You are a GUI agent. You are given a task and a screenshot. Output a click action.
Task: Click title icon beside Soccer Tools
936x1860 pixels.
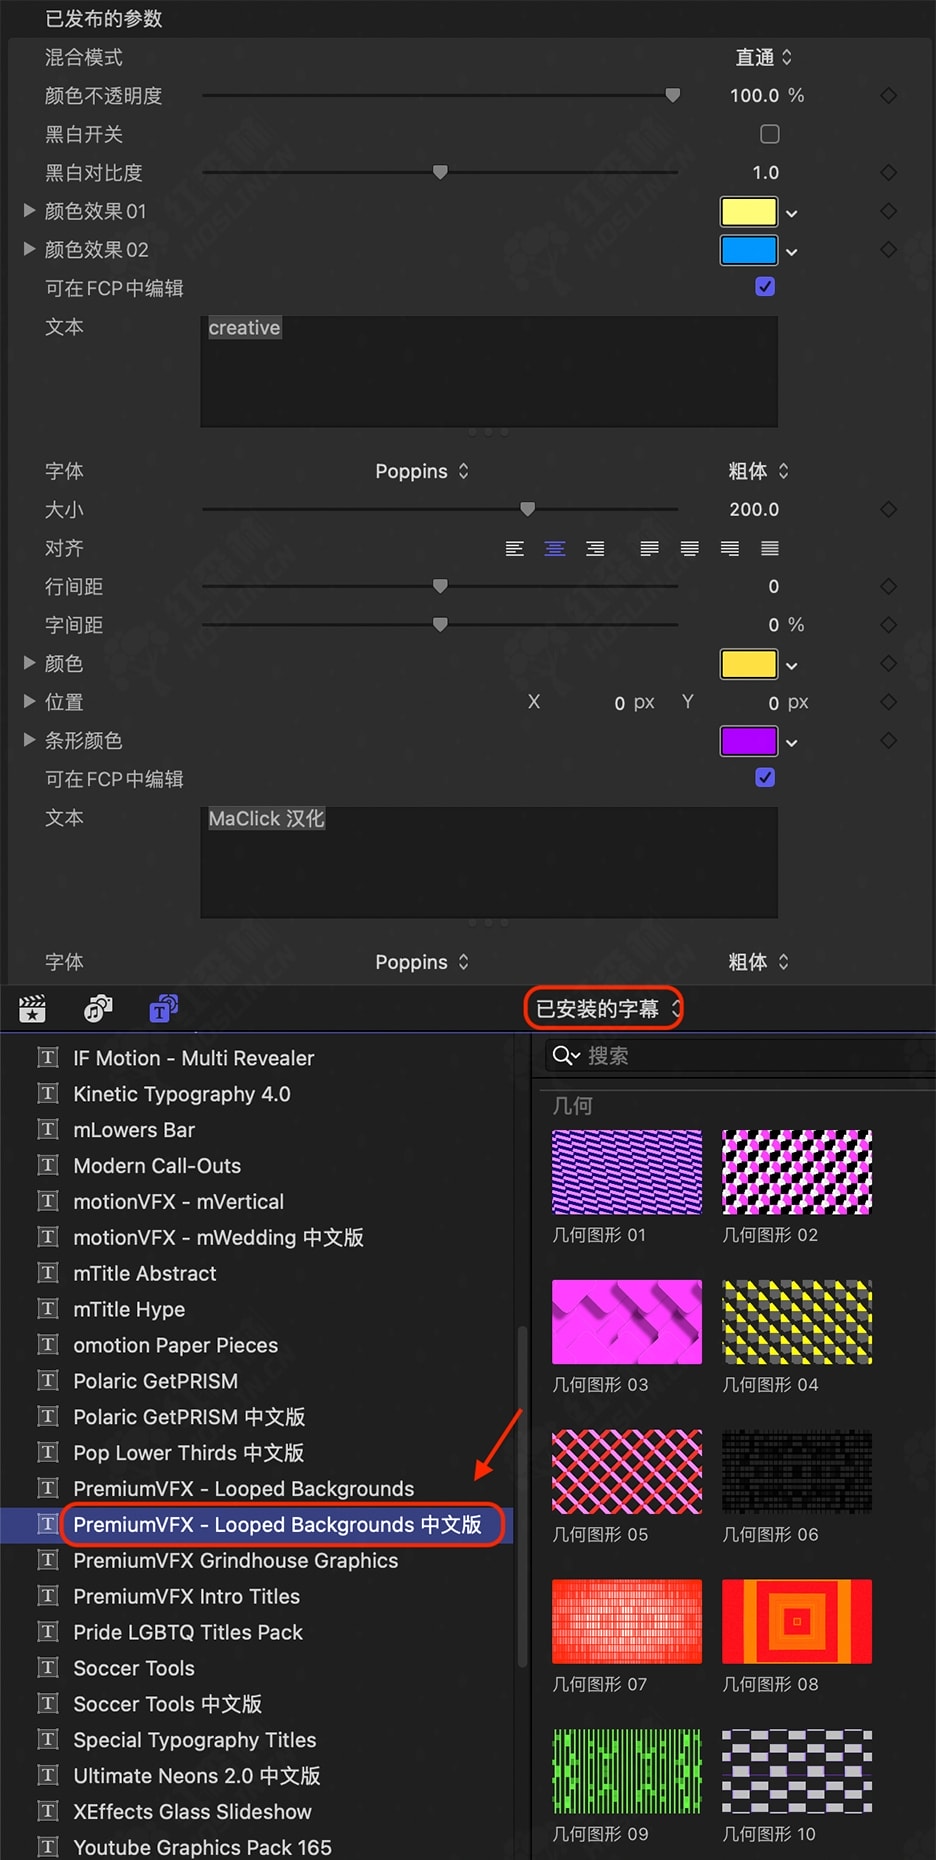click(x=48, y=1667)
